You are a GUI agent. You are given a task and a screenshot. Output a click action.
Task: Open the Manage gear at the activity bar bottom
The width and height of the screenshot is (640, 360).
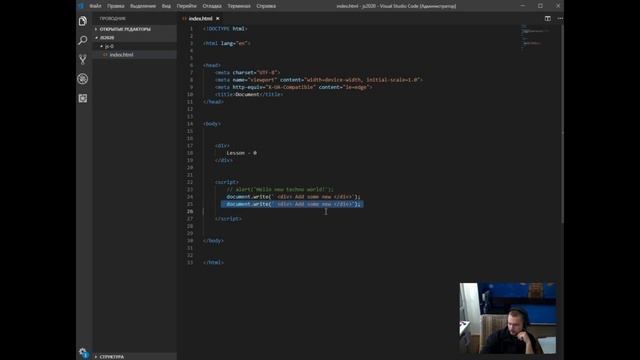point(83,352)
